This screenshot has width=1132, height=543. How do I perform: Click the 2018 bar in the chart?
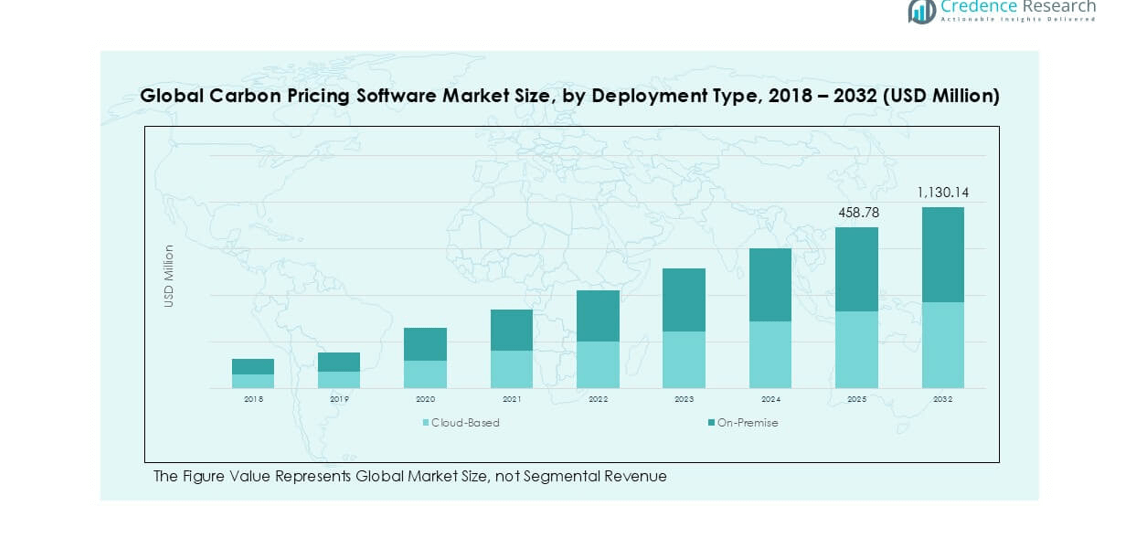[x=253, y=373]
